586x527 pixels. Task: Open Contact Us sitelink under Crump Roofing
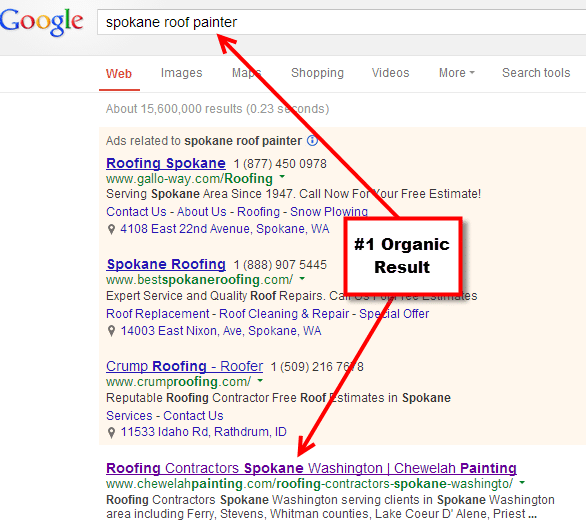193,416
